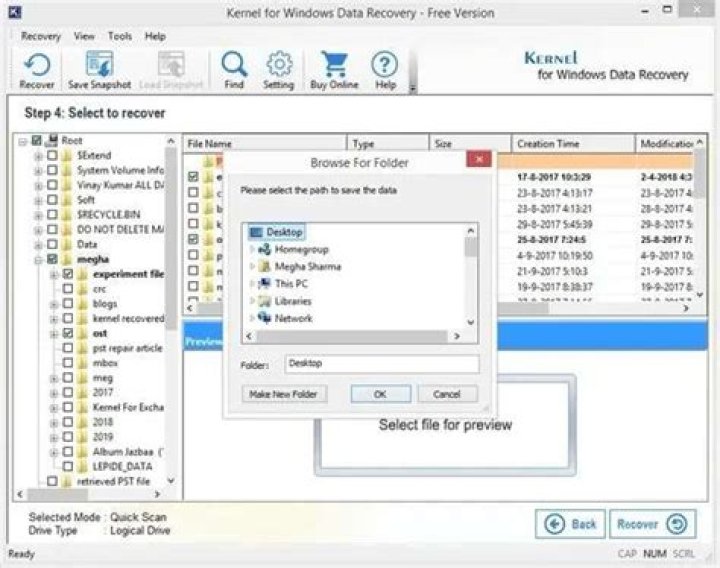Click the blogs folder icon
The width and height of the screenshot is (720, 568).
click(83, 304)
